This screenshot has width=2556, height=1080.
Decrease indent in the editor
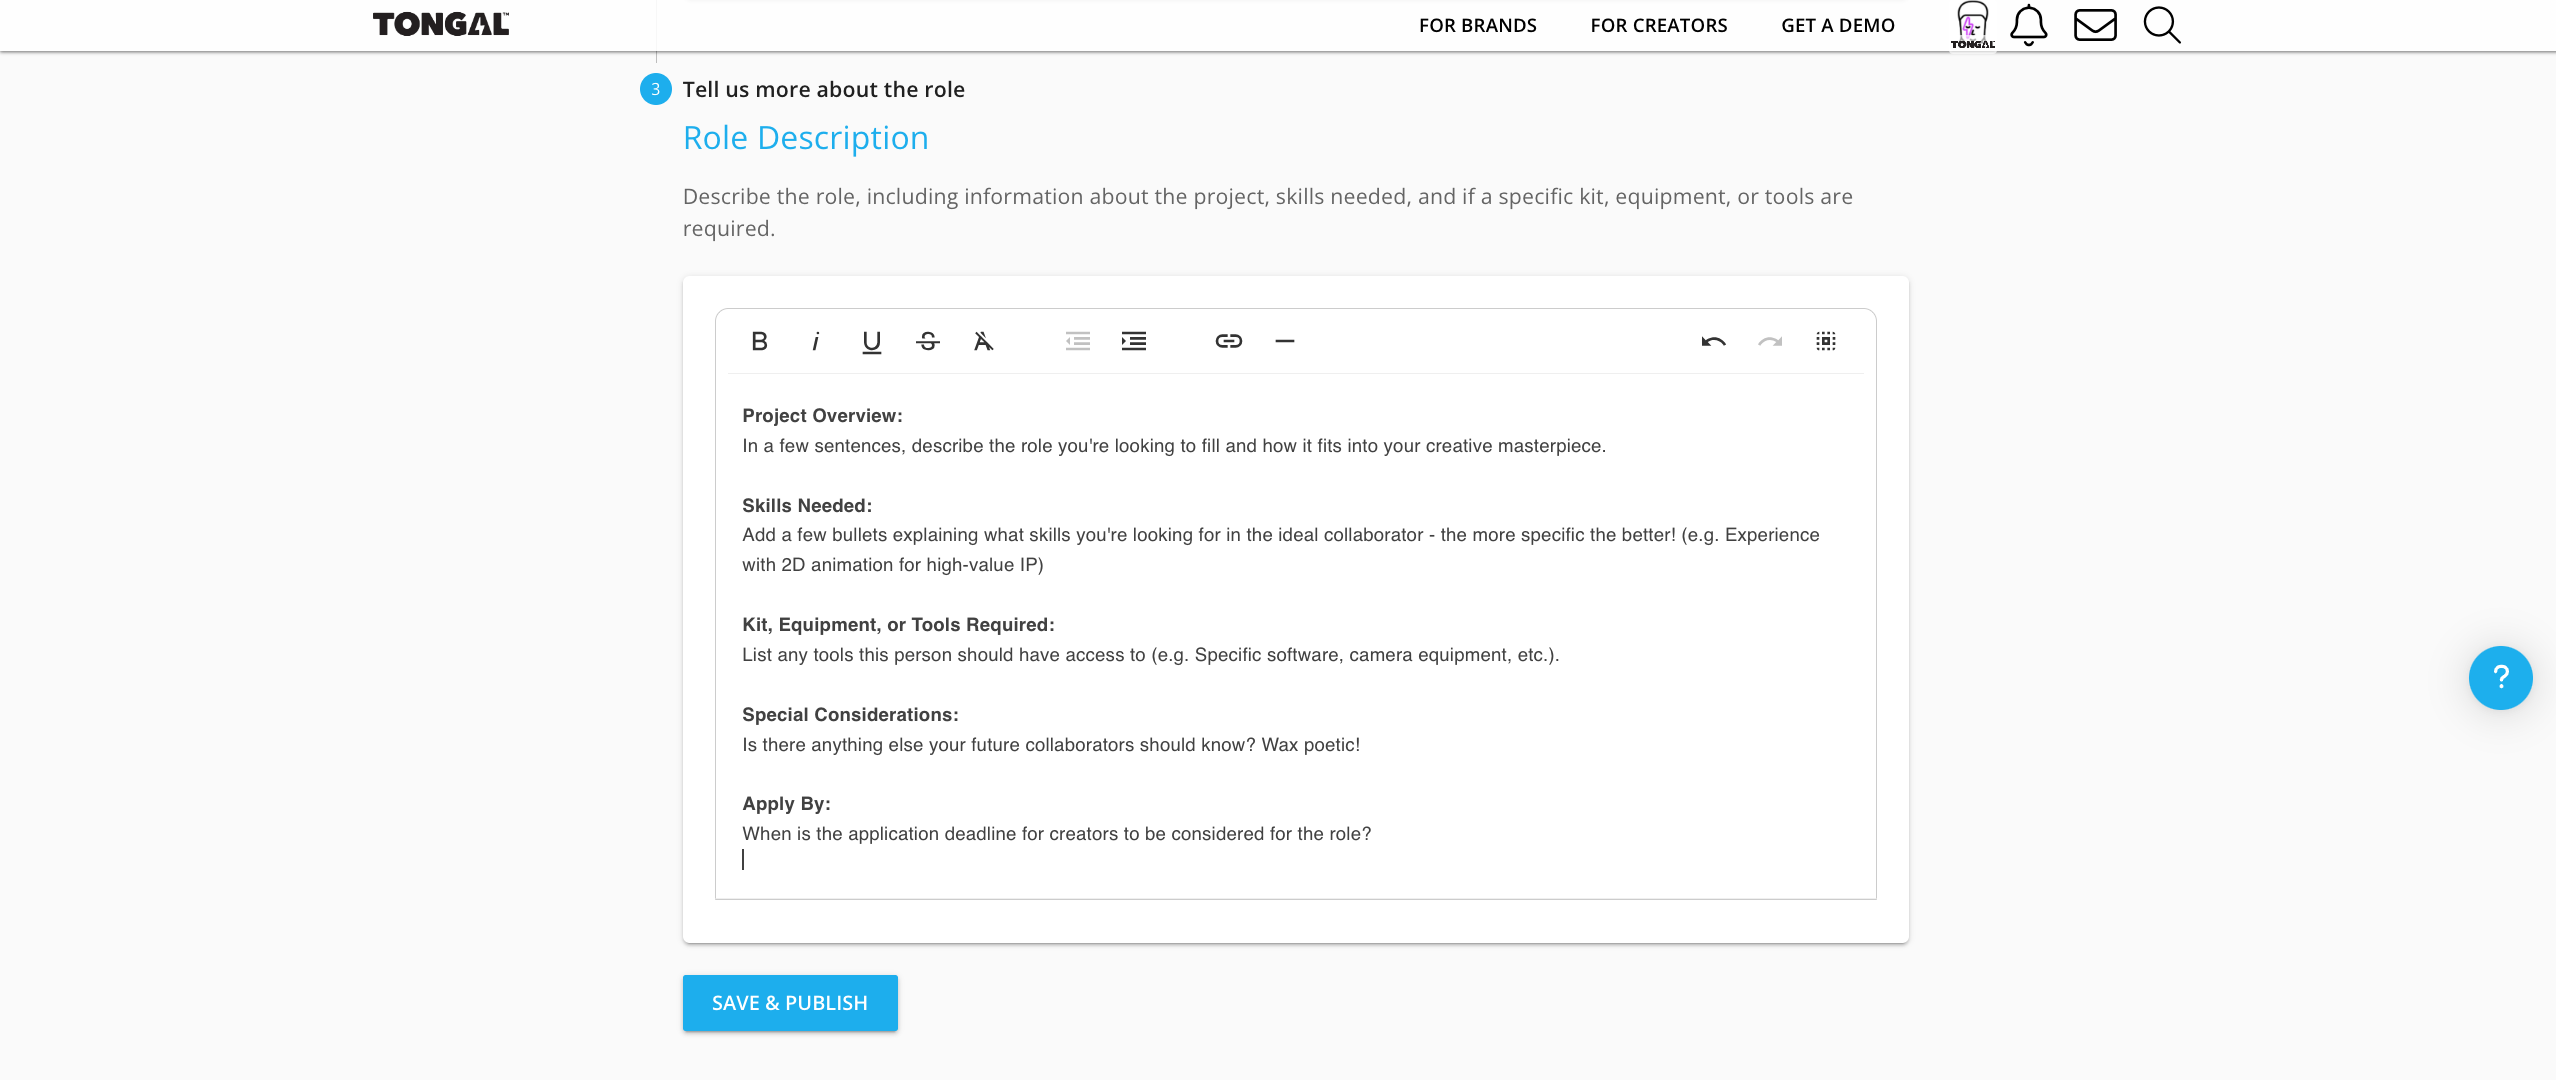tap(1077, 341)
